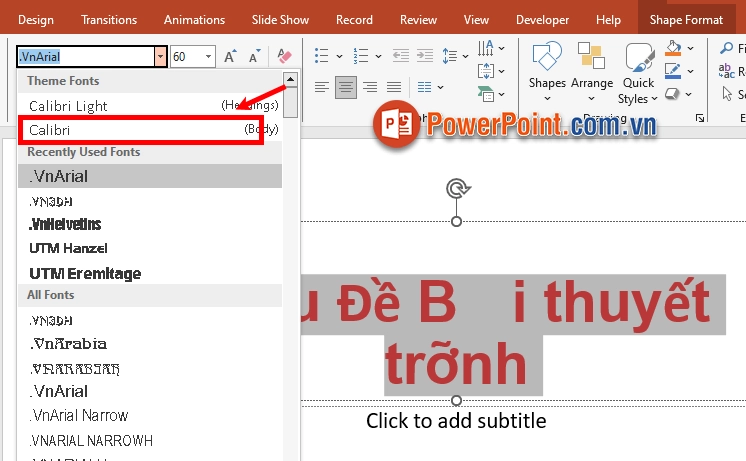This screenshot has width=746, height=461.
Task: Apply numbered list formatting
Action: tap(361, 56)
